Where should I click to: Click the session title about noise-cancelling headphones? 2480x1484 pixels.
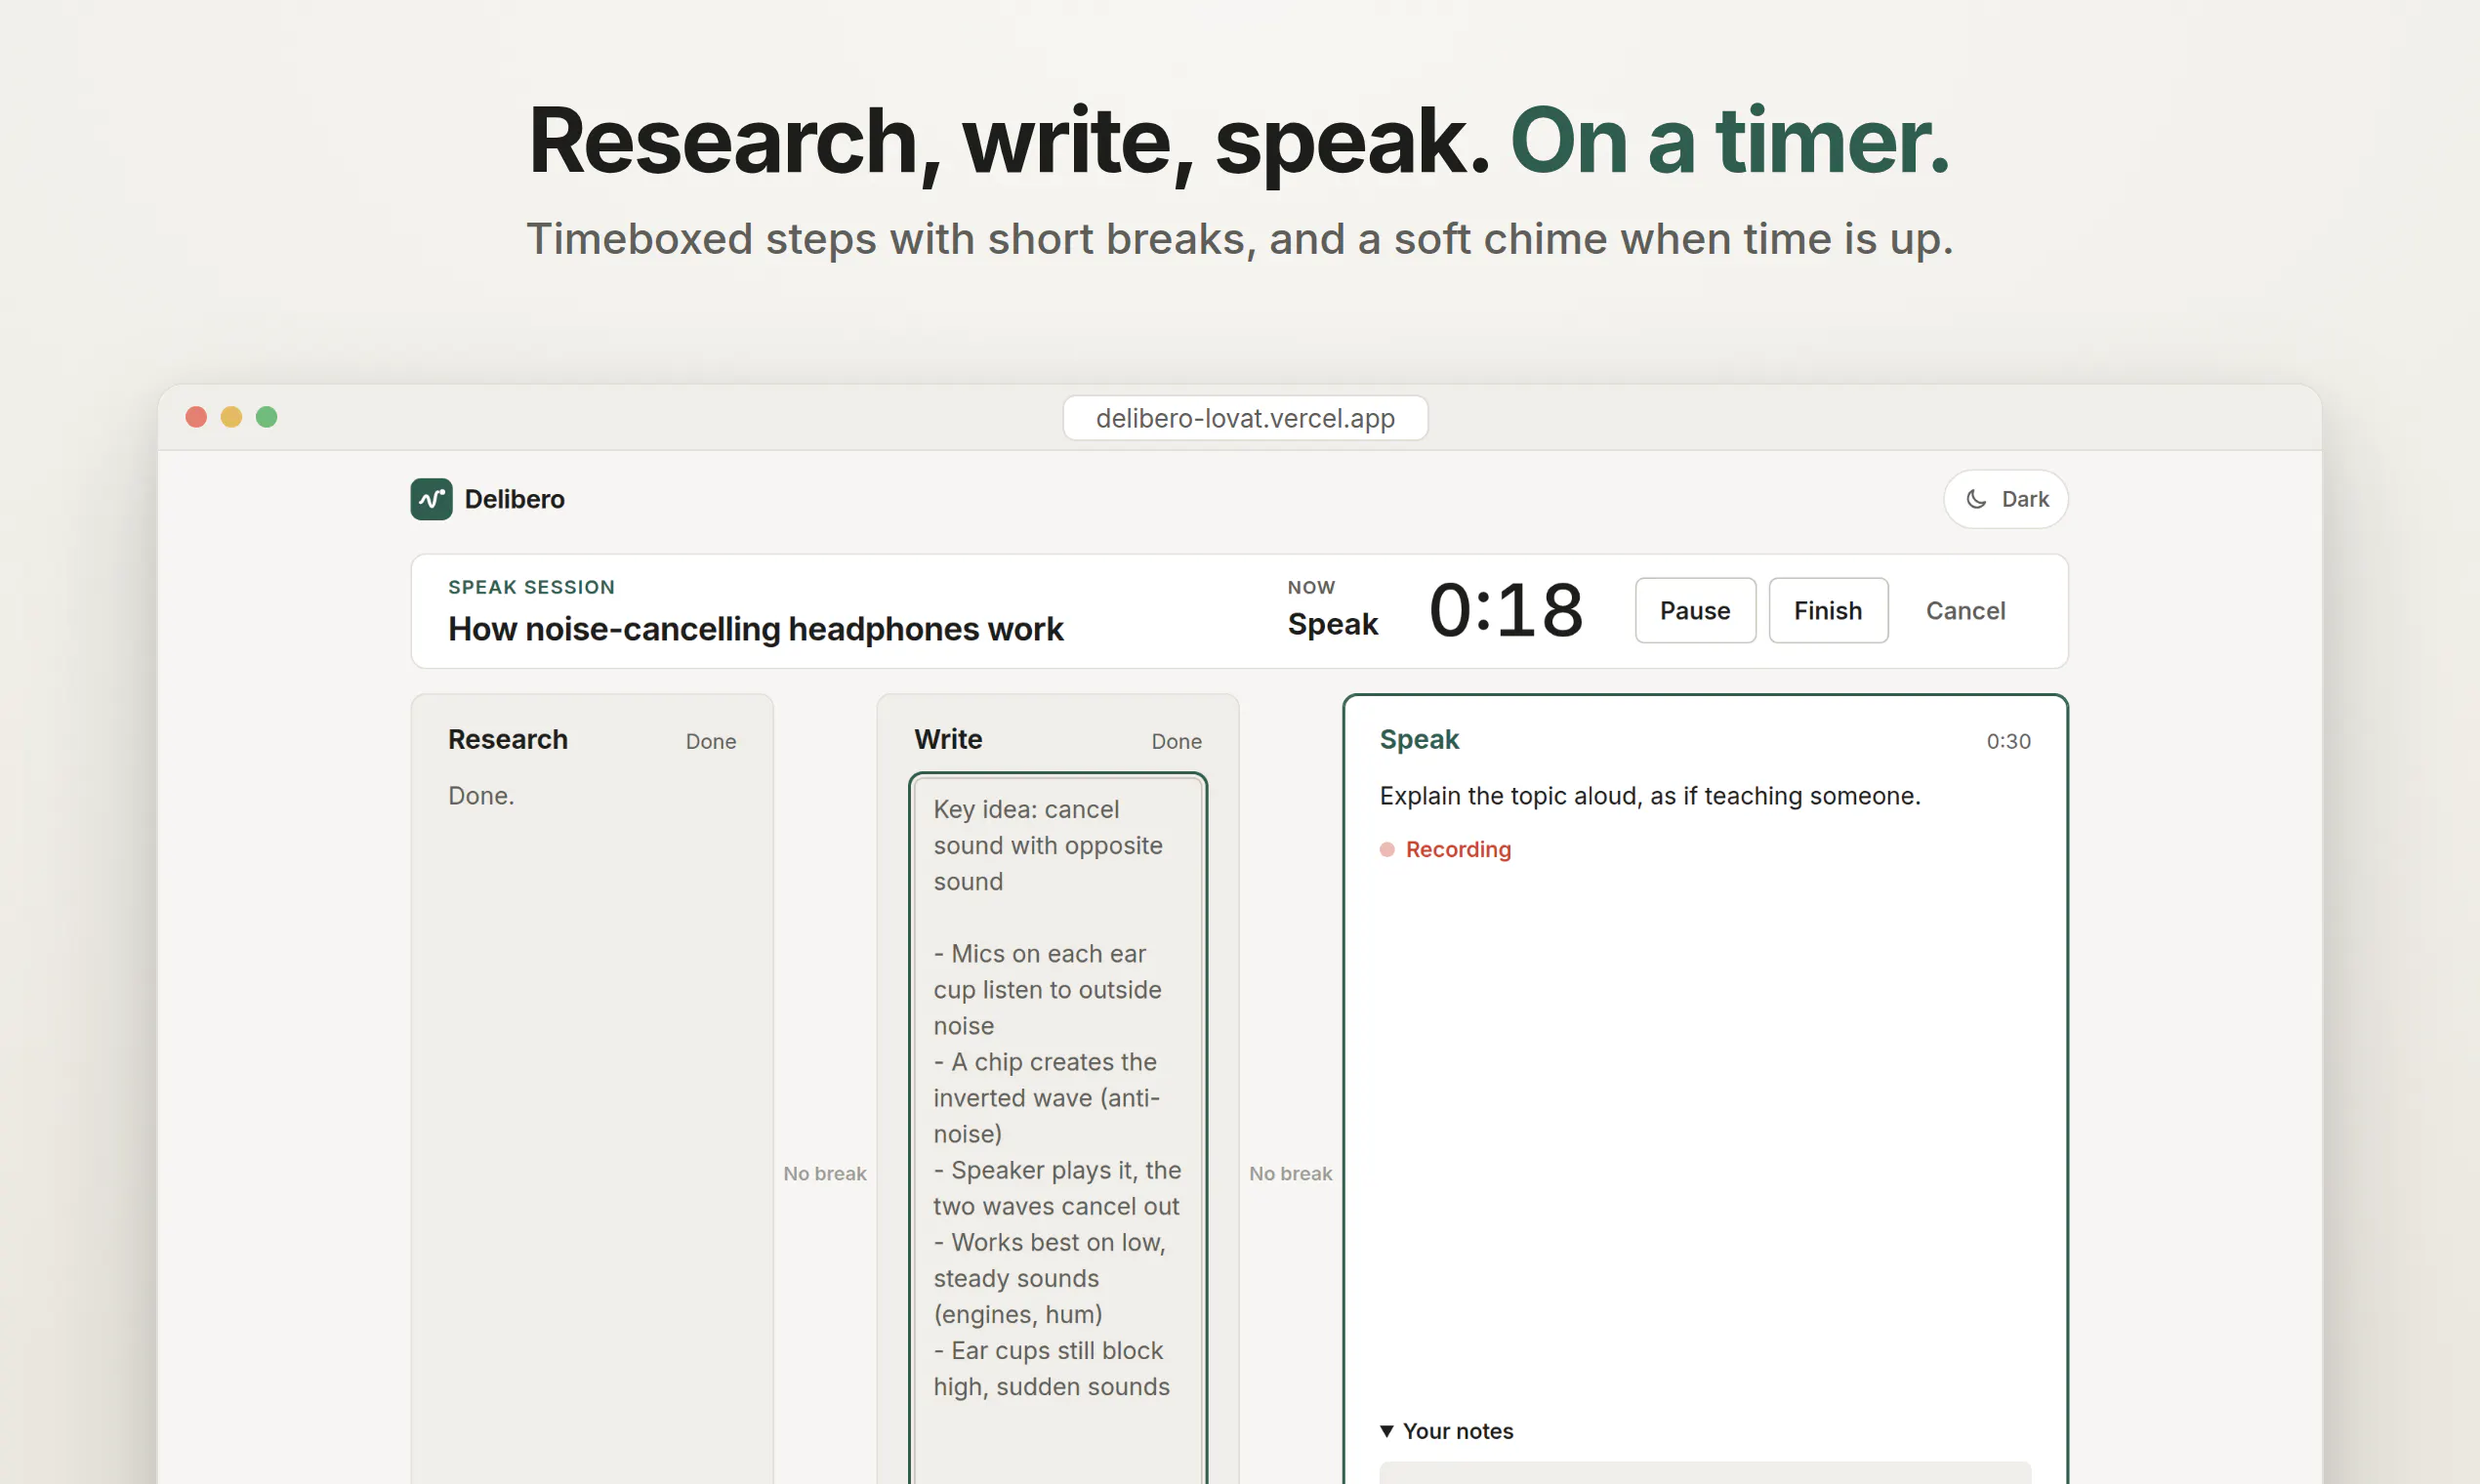click(755, 628)
